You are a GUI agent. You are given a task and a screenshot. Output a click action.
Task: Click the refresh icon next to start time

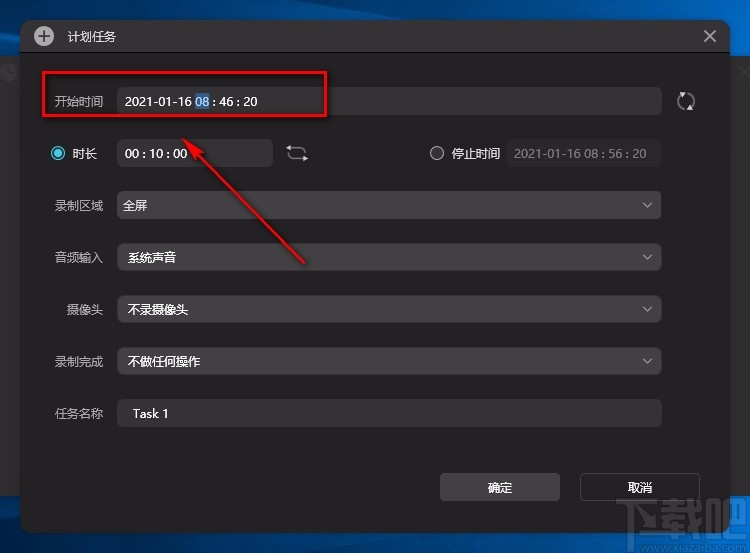click(x=686, y=101)
